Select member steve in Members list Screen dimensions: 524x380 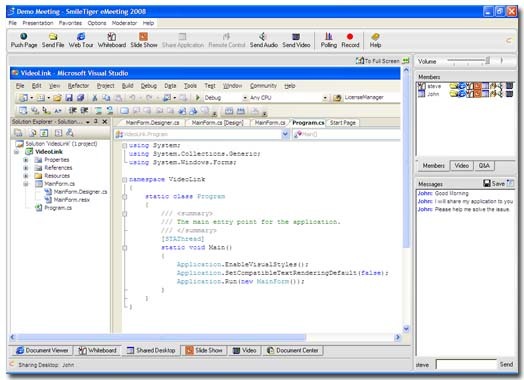point(434,86)
